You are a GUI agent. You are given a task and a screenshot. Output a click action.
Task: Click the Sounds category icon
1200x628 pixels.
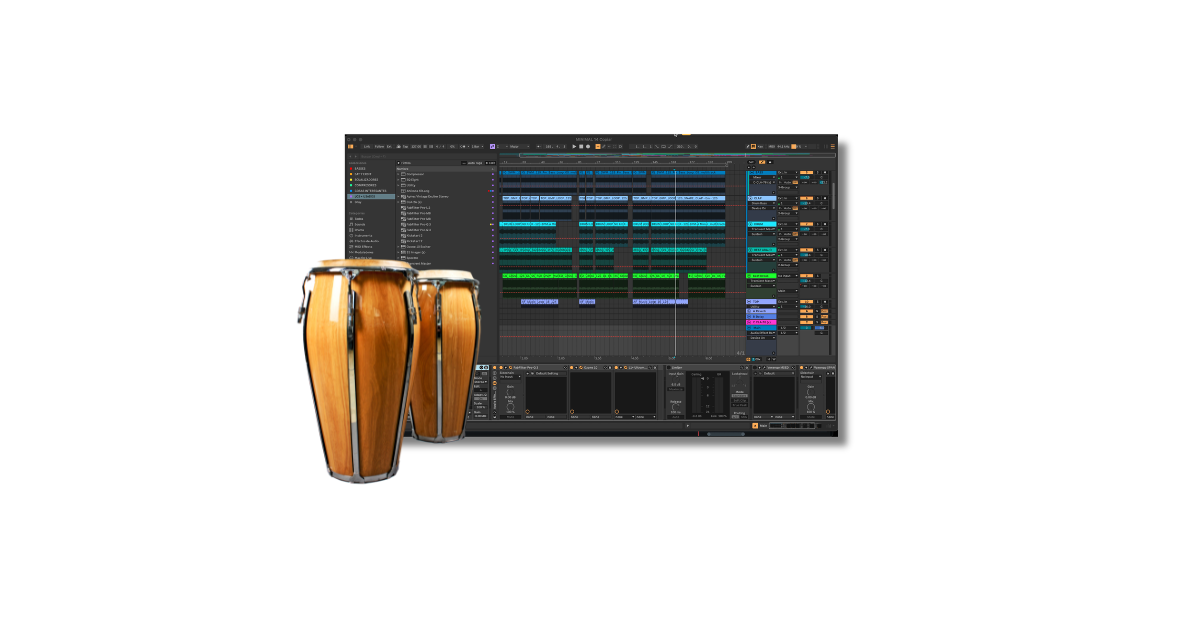[x=351, y=224]
